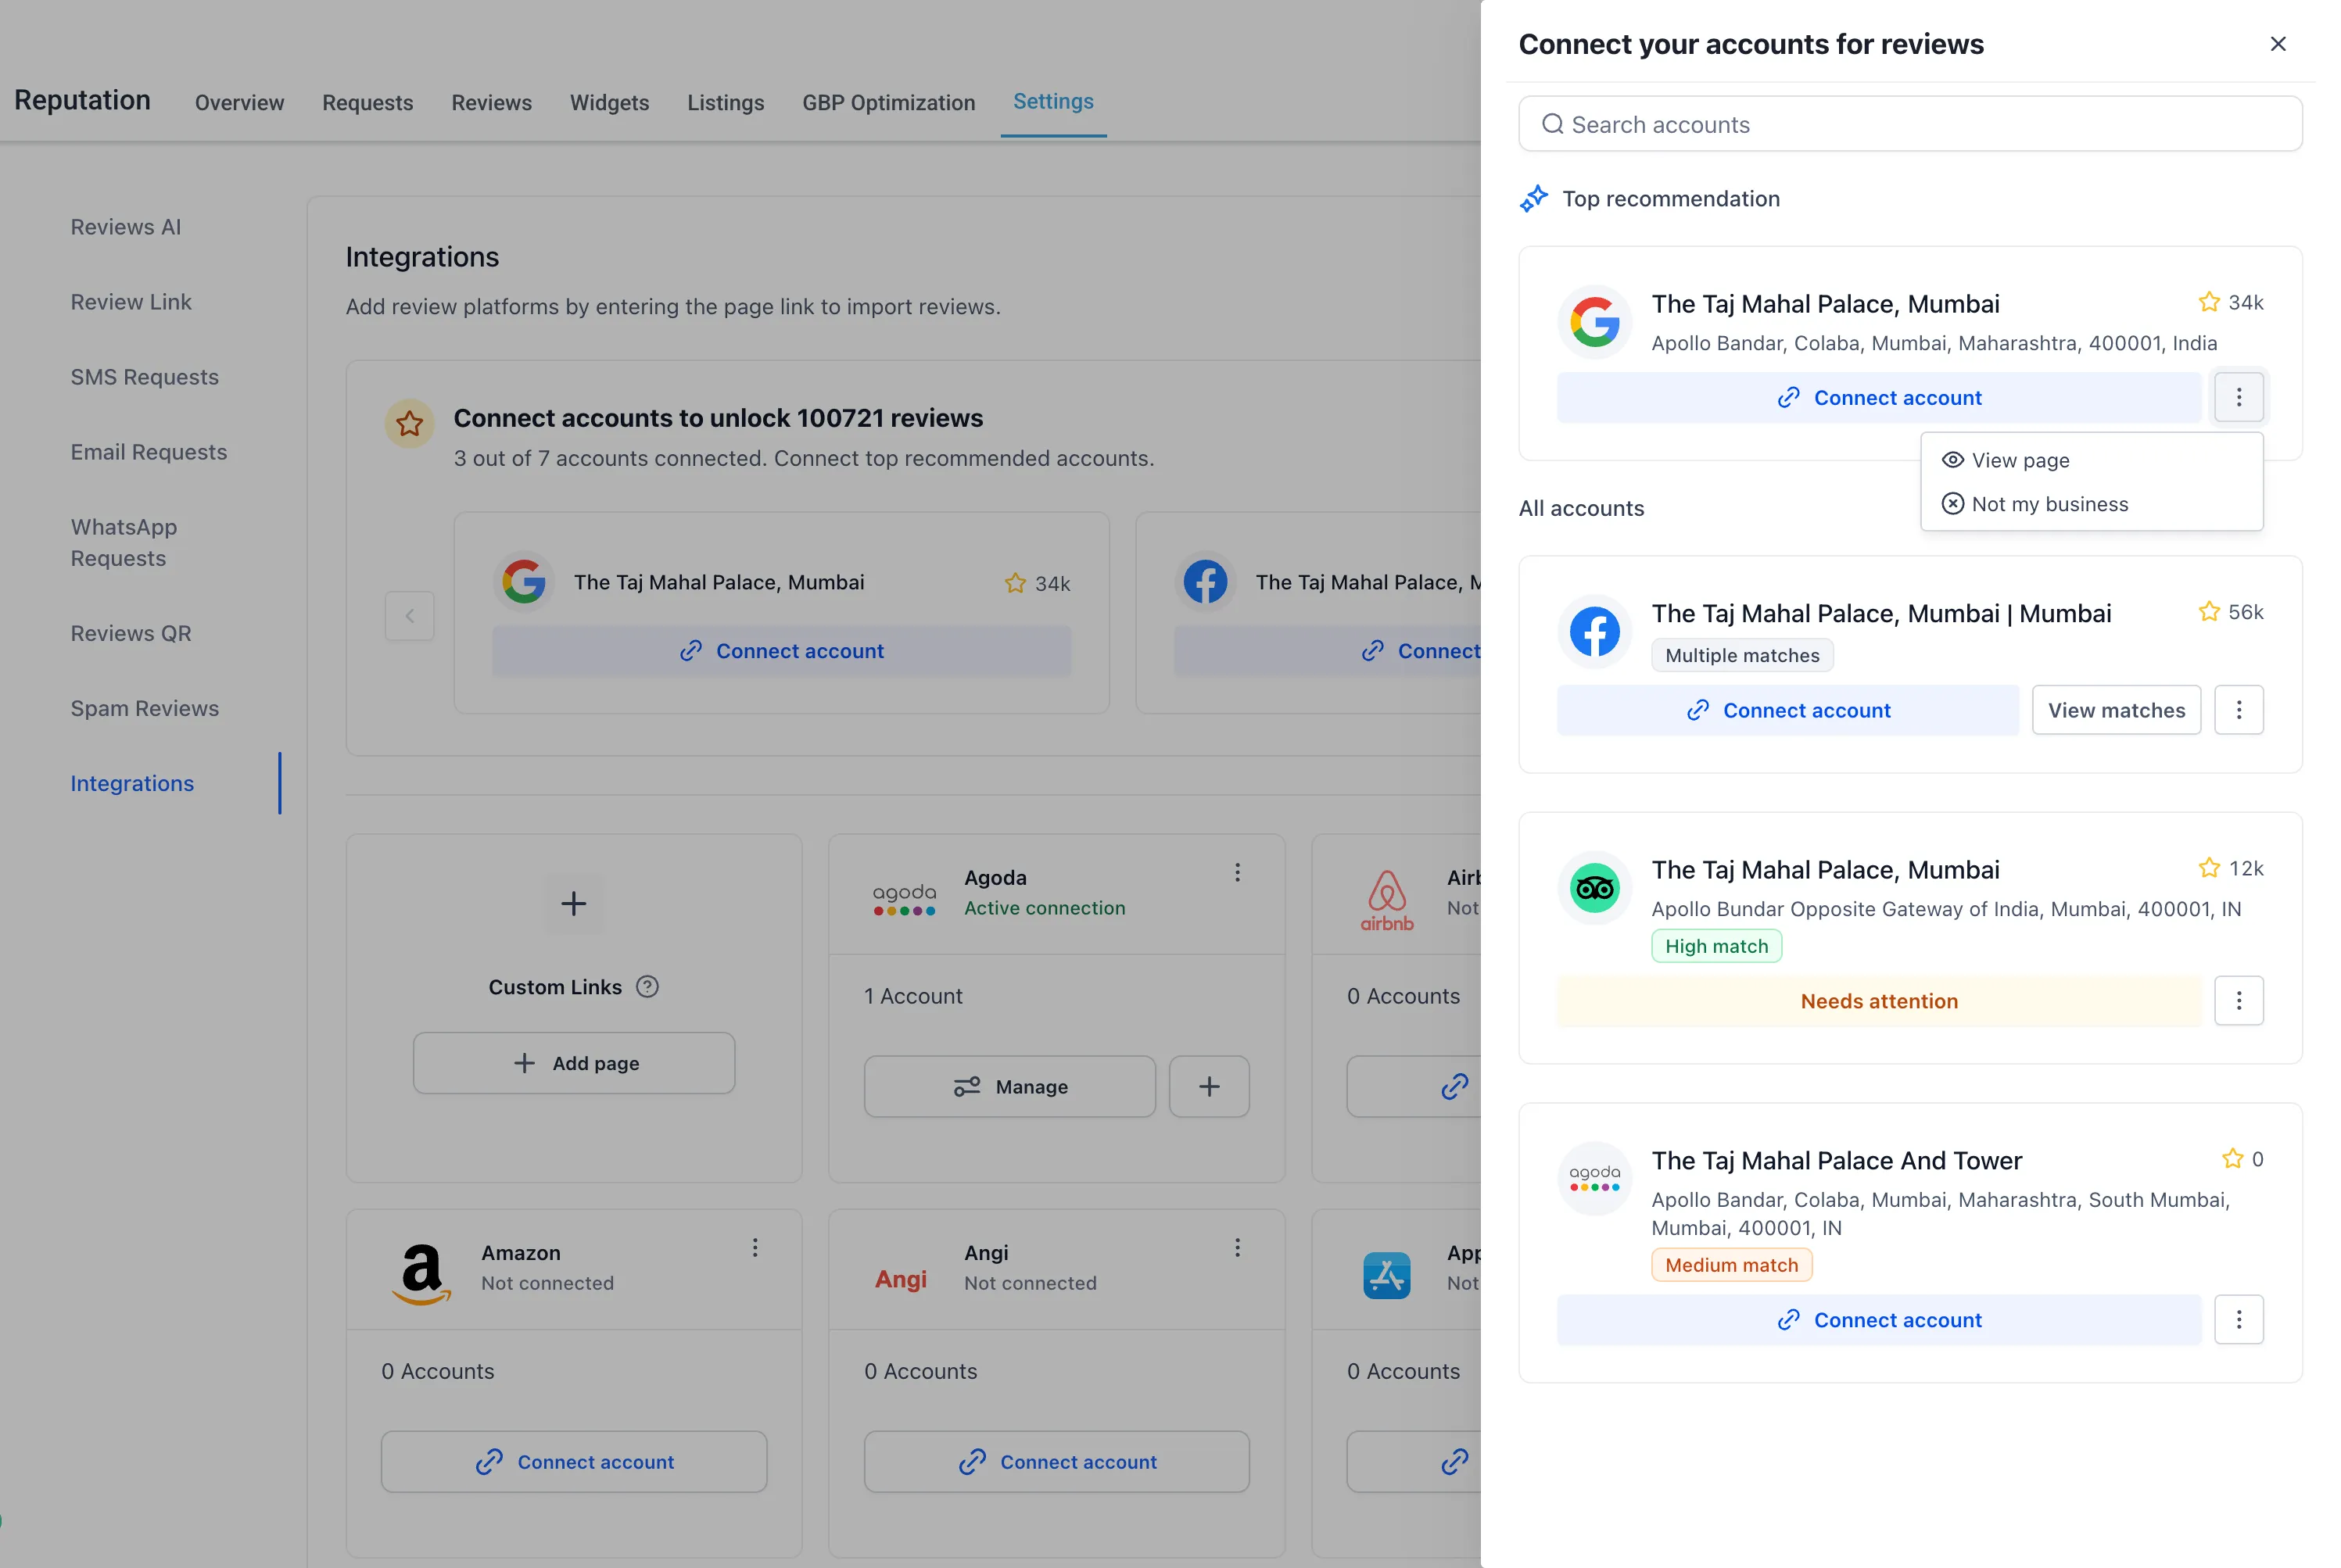Click the Google logo in top recommendation card
This screenshot has height=1568, width=2341.
1594,322
